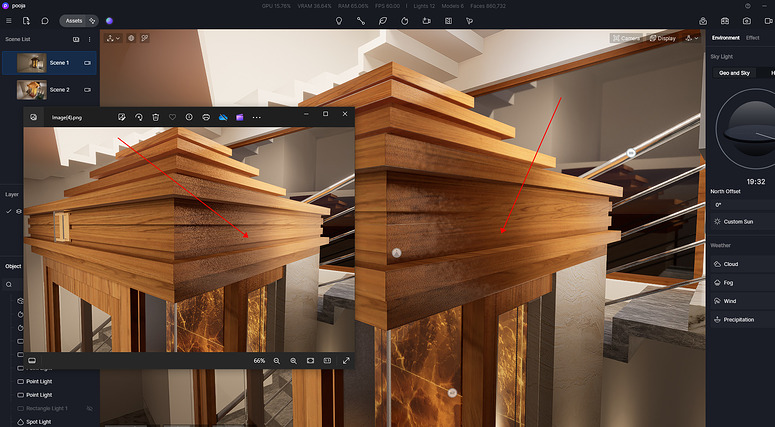Image resolution: width=775 pixels, height=427 pixels.
Task: Click the North Offset input field
Action: (x=742, y=205)
